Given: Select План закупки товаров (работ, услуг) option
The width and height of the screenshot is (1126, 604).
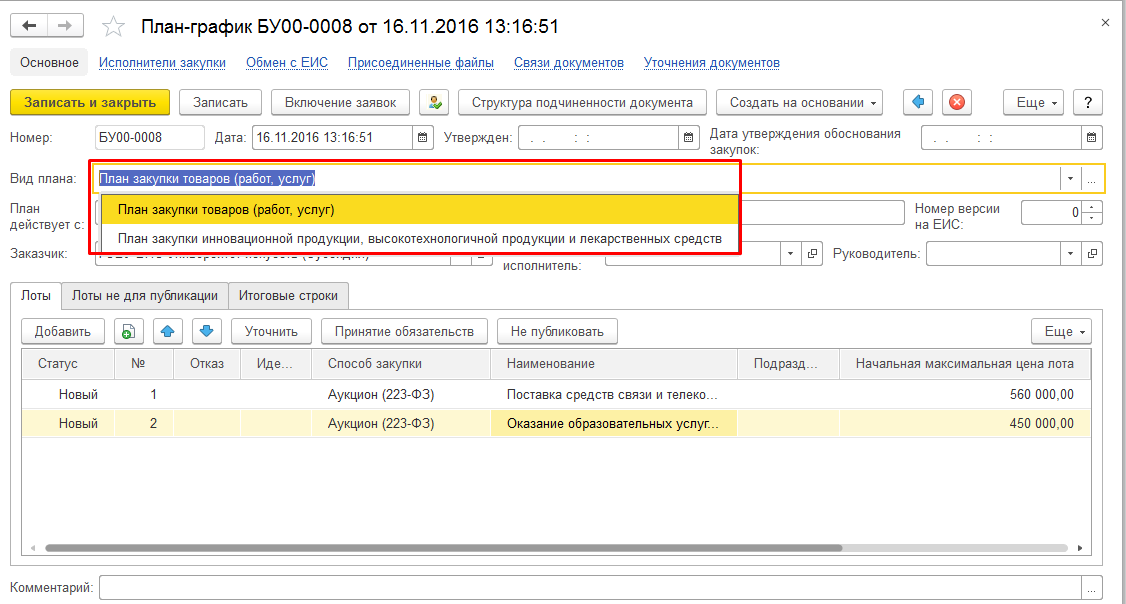Looking at the screenshot, I should tap(420, 210).
